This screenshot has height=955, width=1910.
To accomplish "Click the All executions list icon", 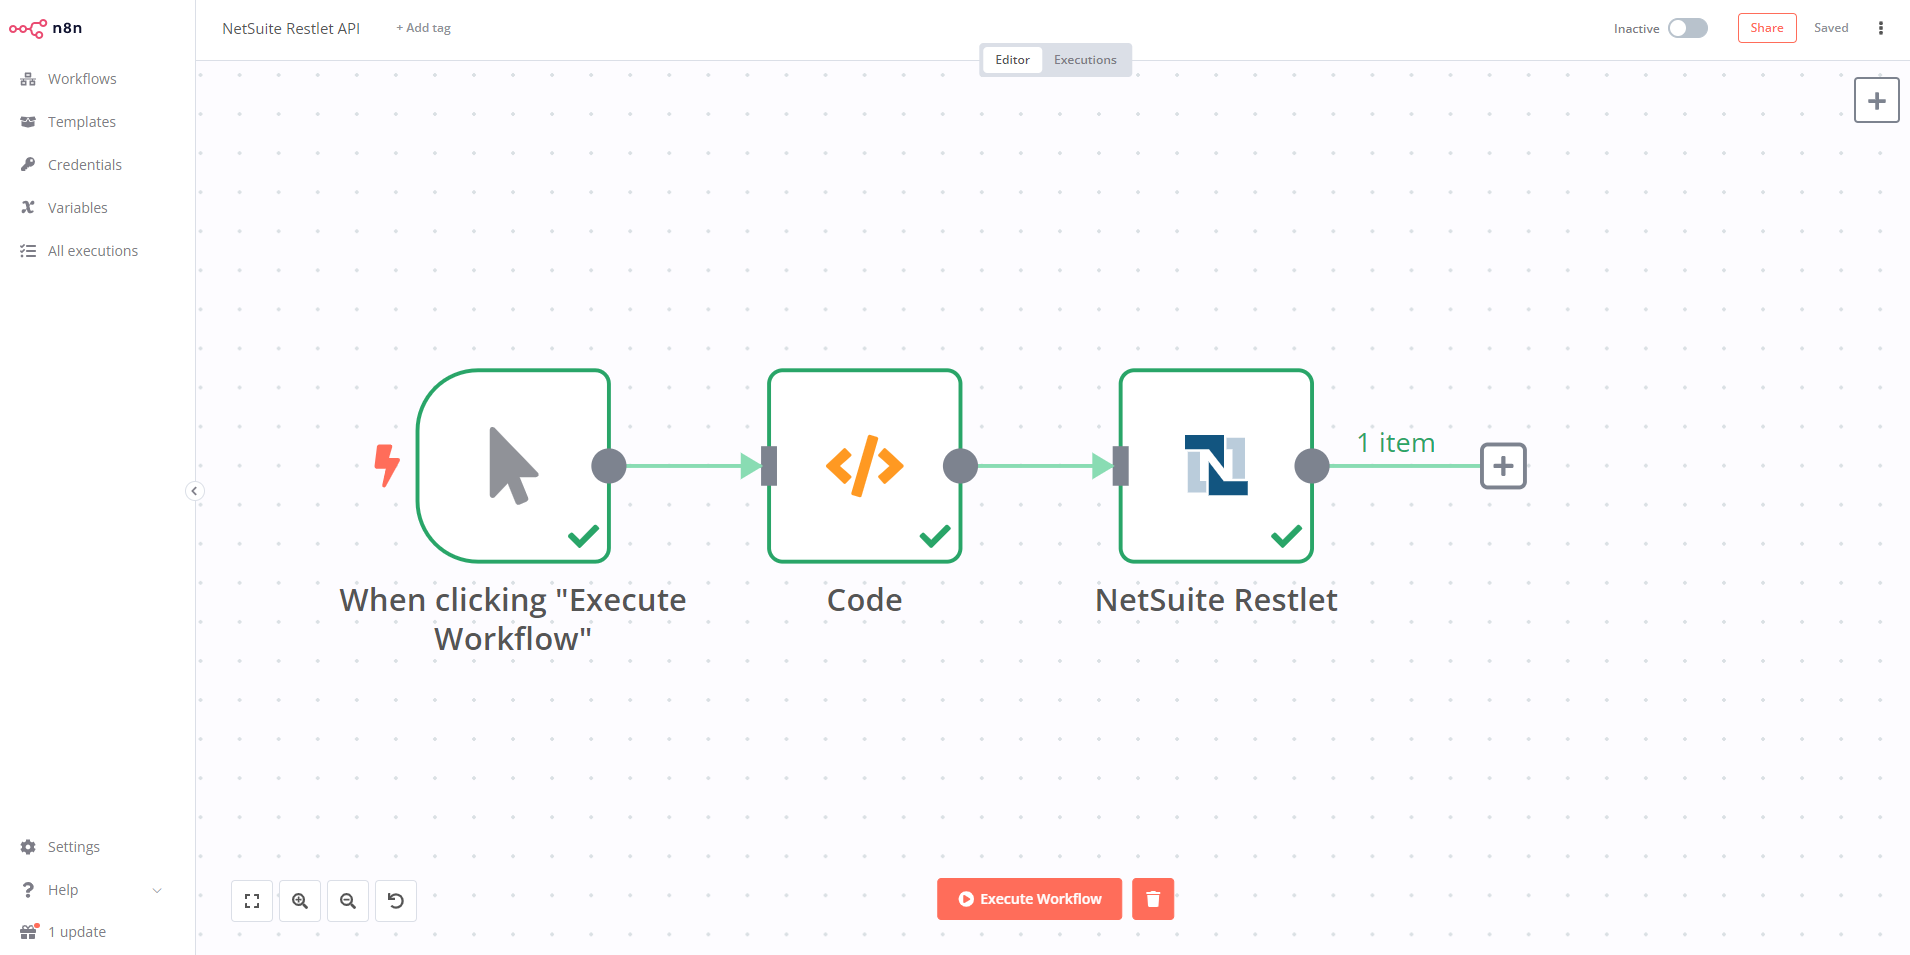I will [x=28, y=251].
